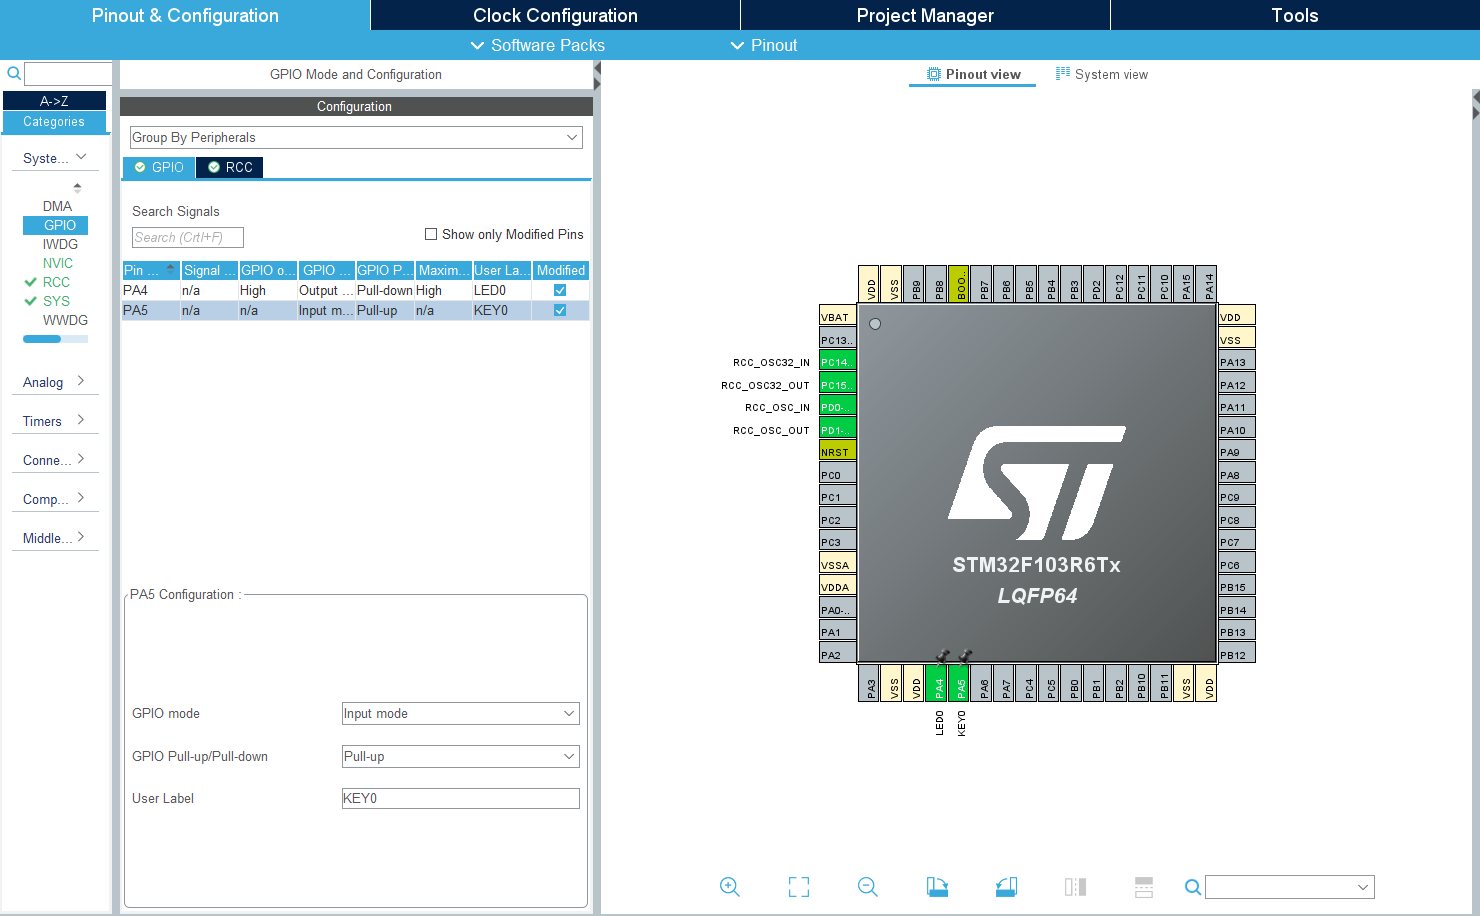Open the Project Manager tab
The image size is (1480, 916).
pyautogui.click(x=924, y=15)
